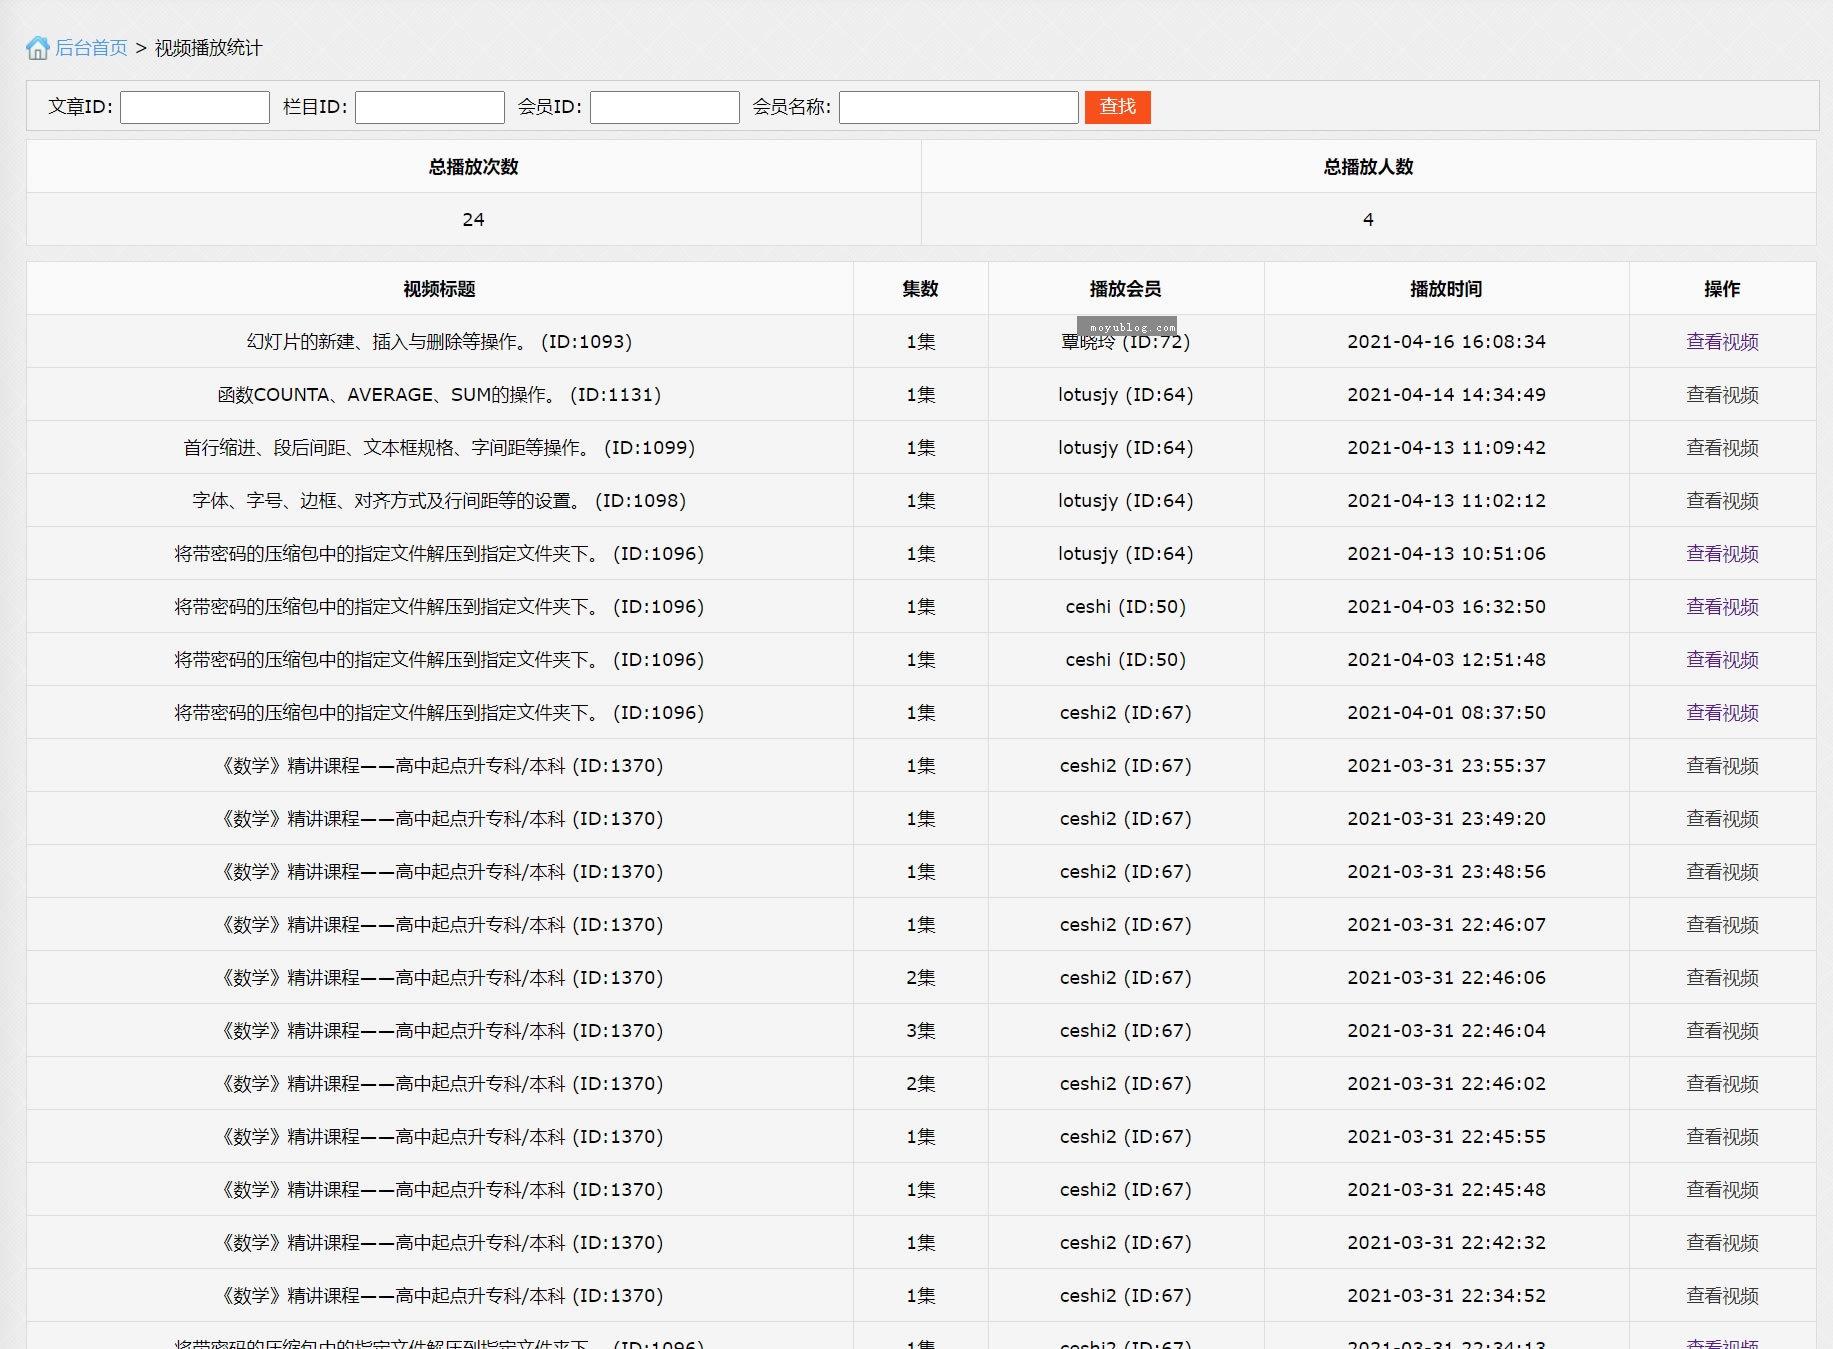The image size is (1833, 1349).
Task: Open the 后台首页 breadcrumb link
Action: coord(91,48)
